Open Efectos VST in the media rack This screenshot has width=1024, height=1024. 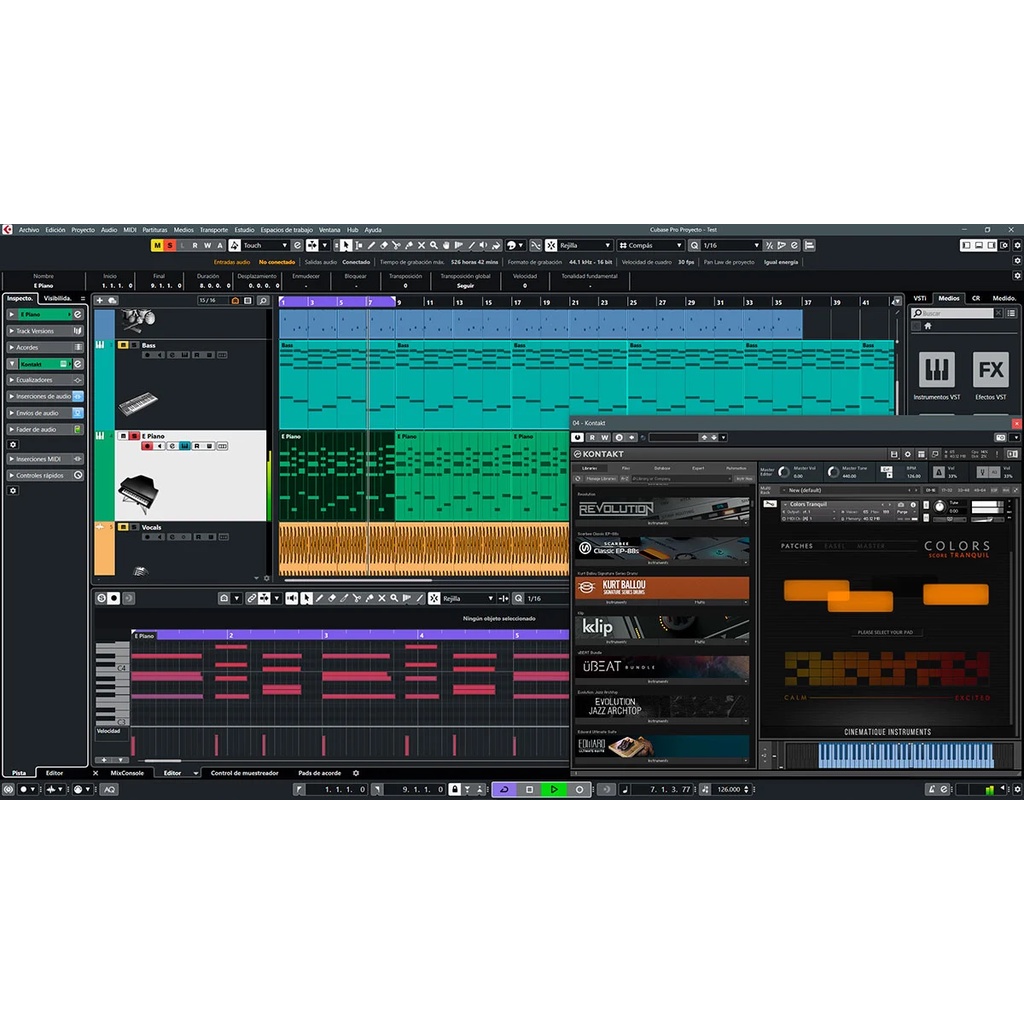[x=990, y=377]
